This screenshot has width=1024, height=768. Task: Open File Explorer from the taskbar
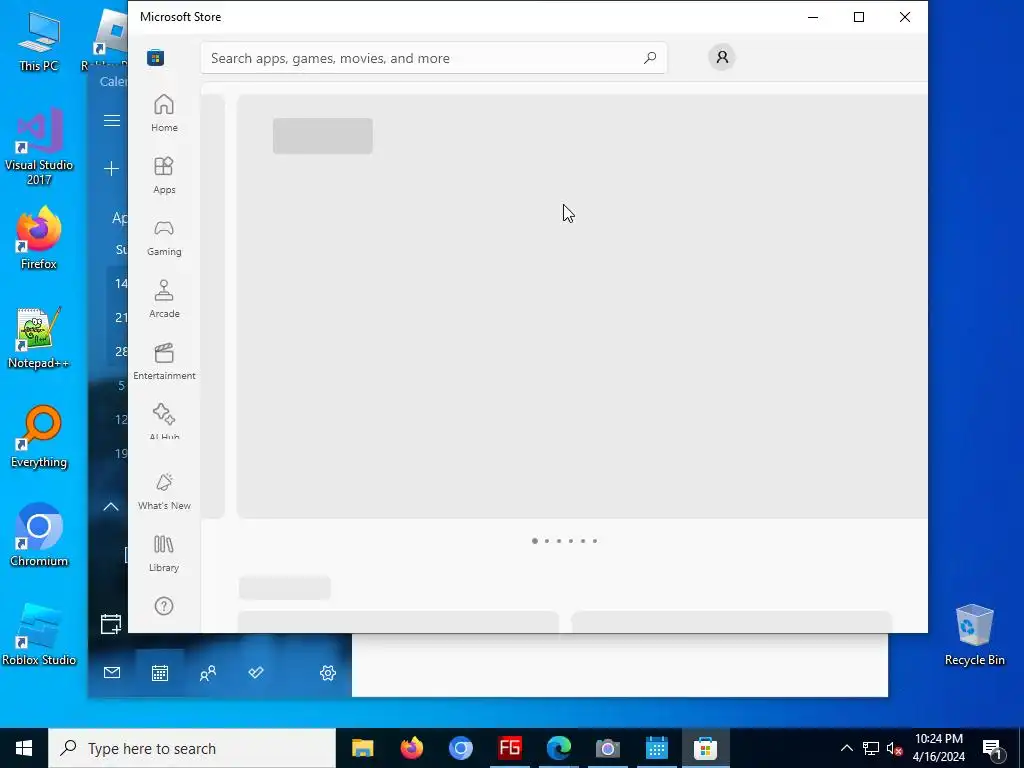point(362,748)
